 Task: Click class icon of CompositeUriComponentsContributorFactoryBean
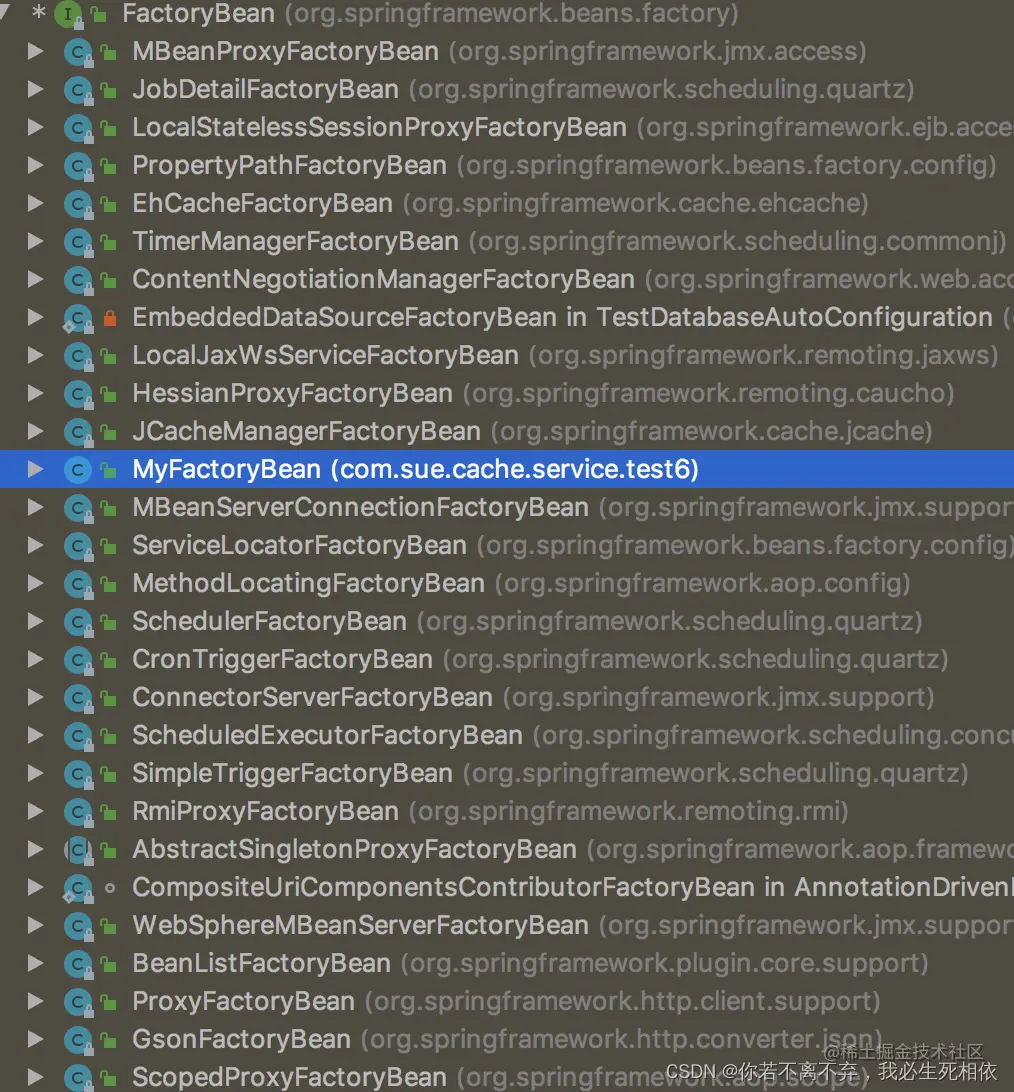tap(78, 888)
